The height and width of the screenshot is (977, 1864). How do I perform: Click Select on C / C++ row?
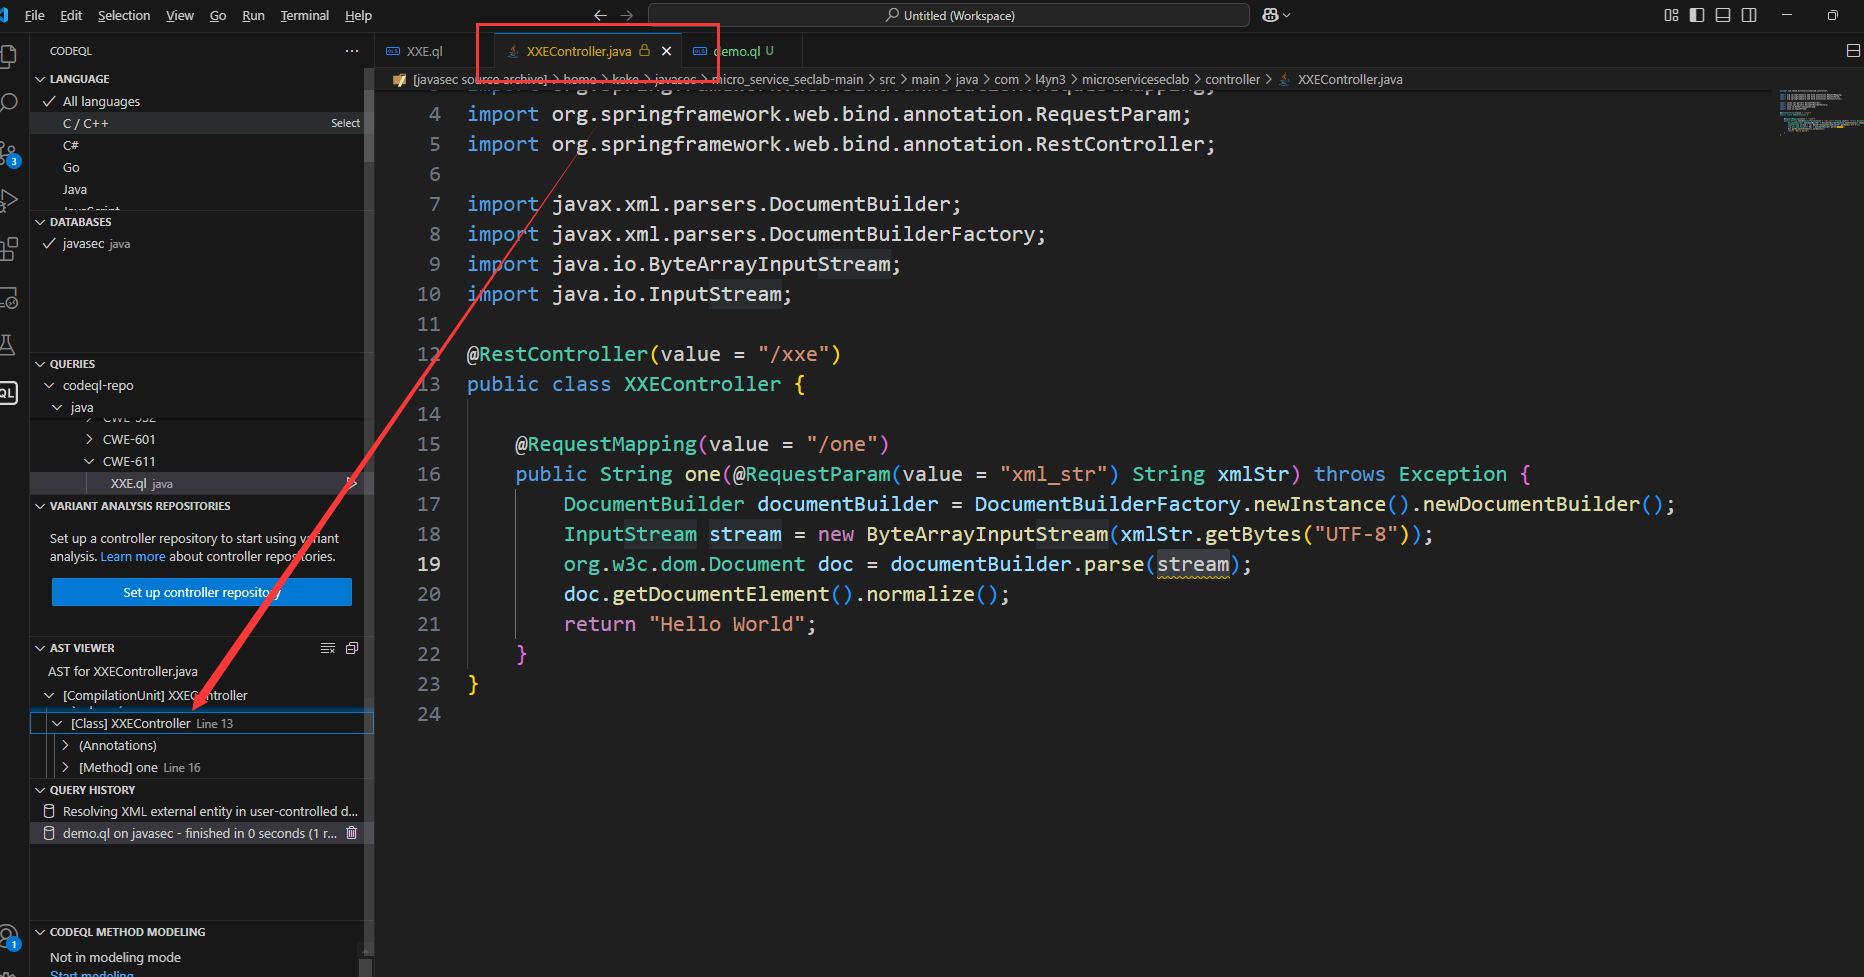tap(345, 123)
